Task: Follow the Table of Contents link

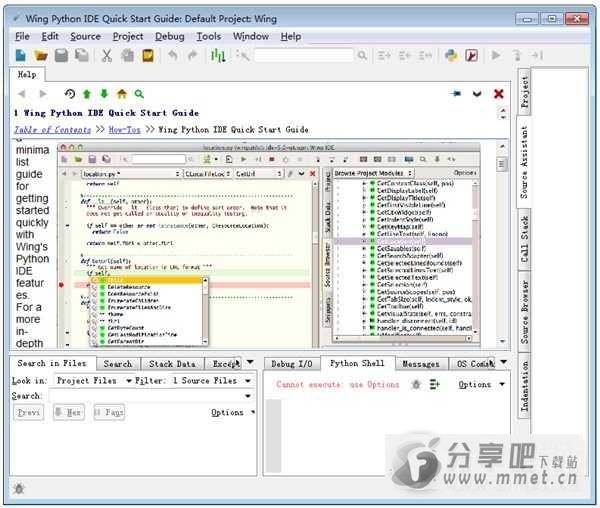Action: [x=53, y=130]
